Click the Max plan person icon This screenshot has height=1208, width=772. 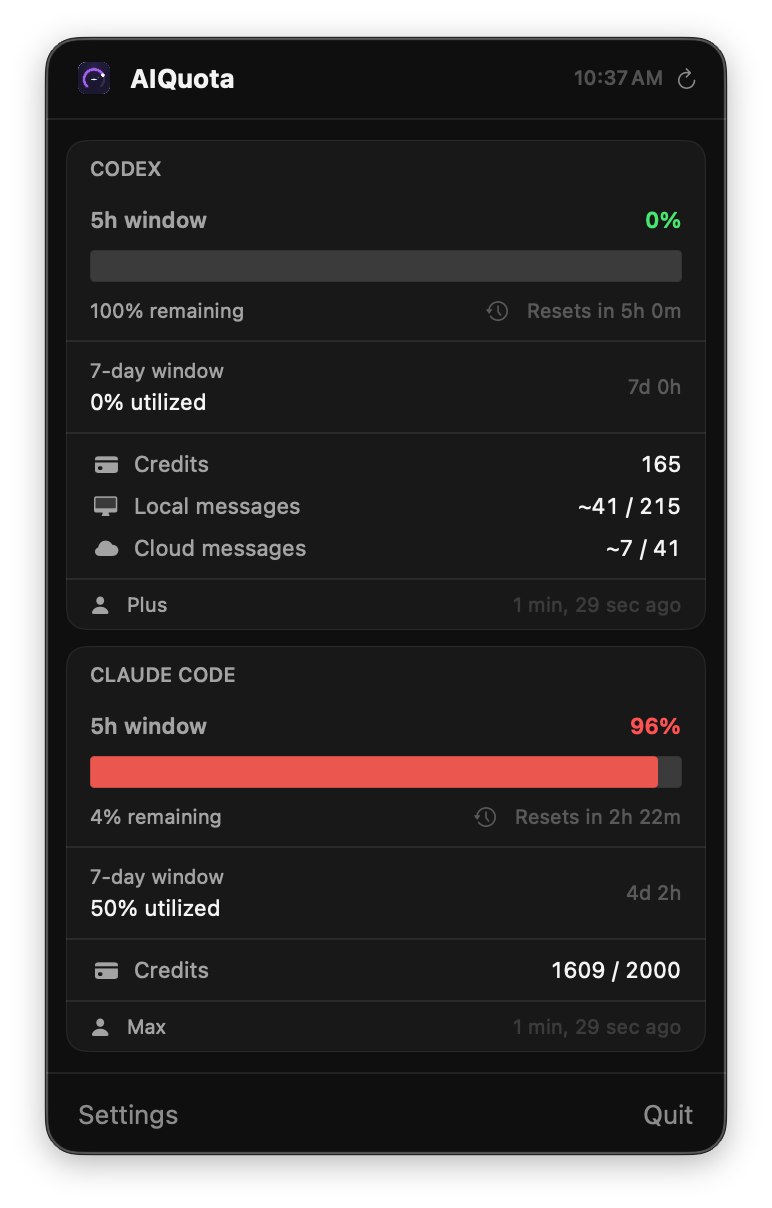[100, 1027]
